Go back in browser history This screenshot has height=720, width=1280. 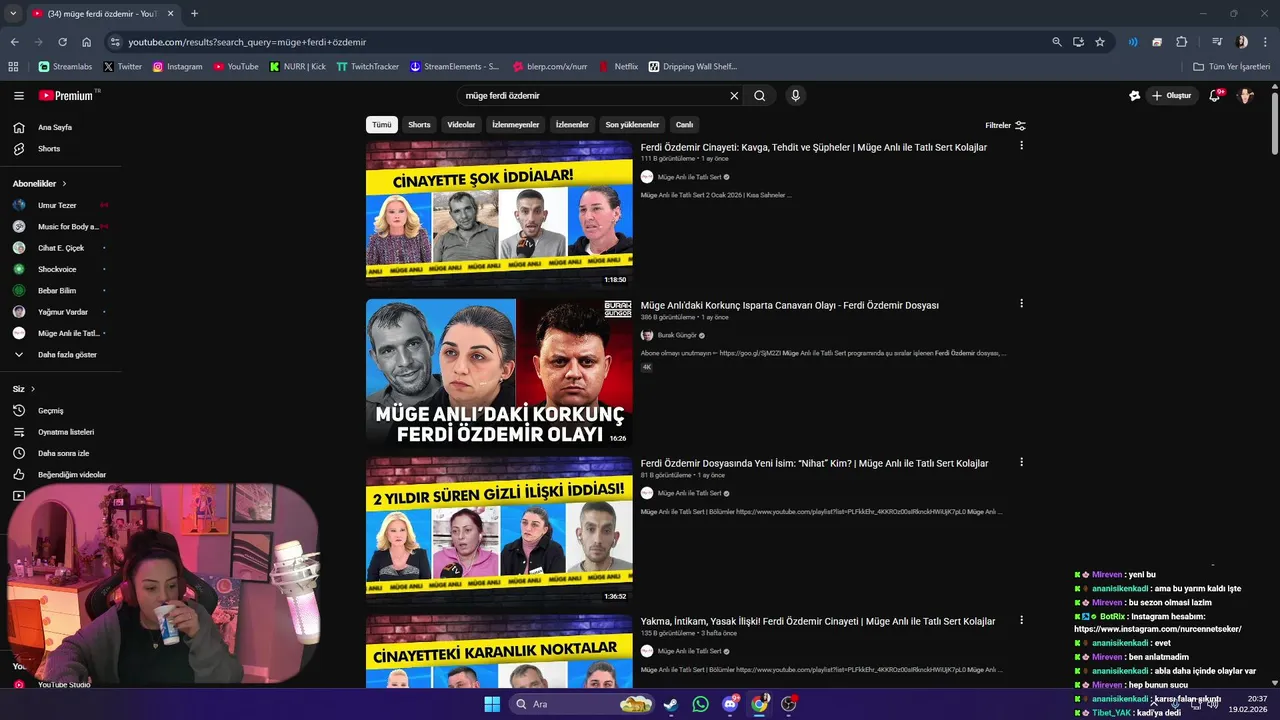tap(14, 42)
